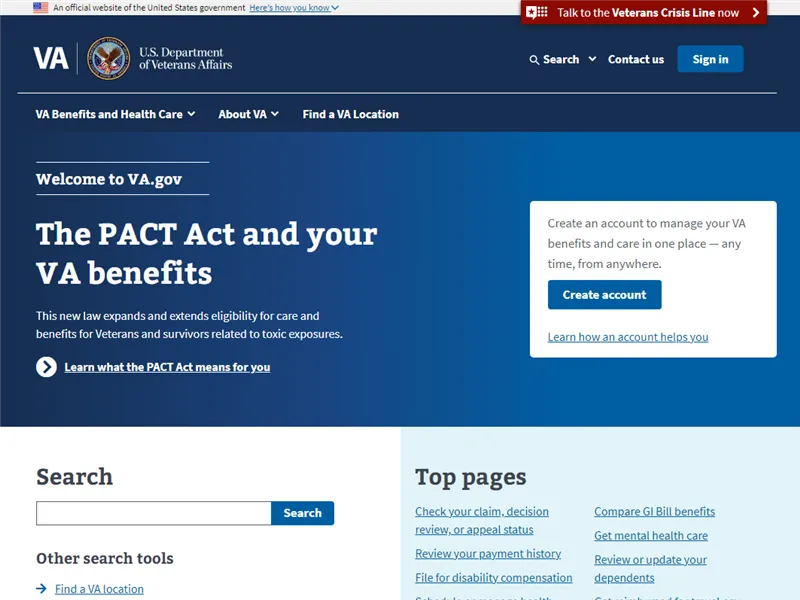Viewport: 800px width, 600px height.
Task: Open the VA Benefits and Health Care menu
Action: pyautogui.click(x=115, y=114)
